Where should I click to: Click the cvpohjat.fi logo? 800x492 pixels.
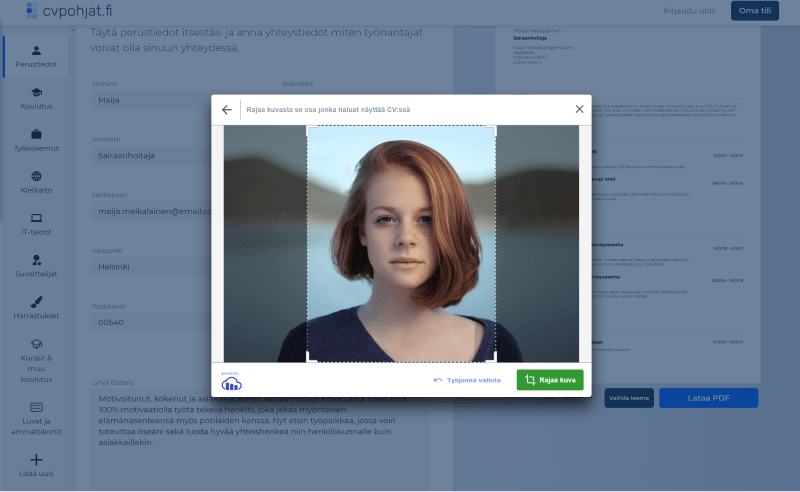(69, 10)
